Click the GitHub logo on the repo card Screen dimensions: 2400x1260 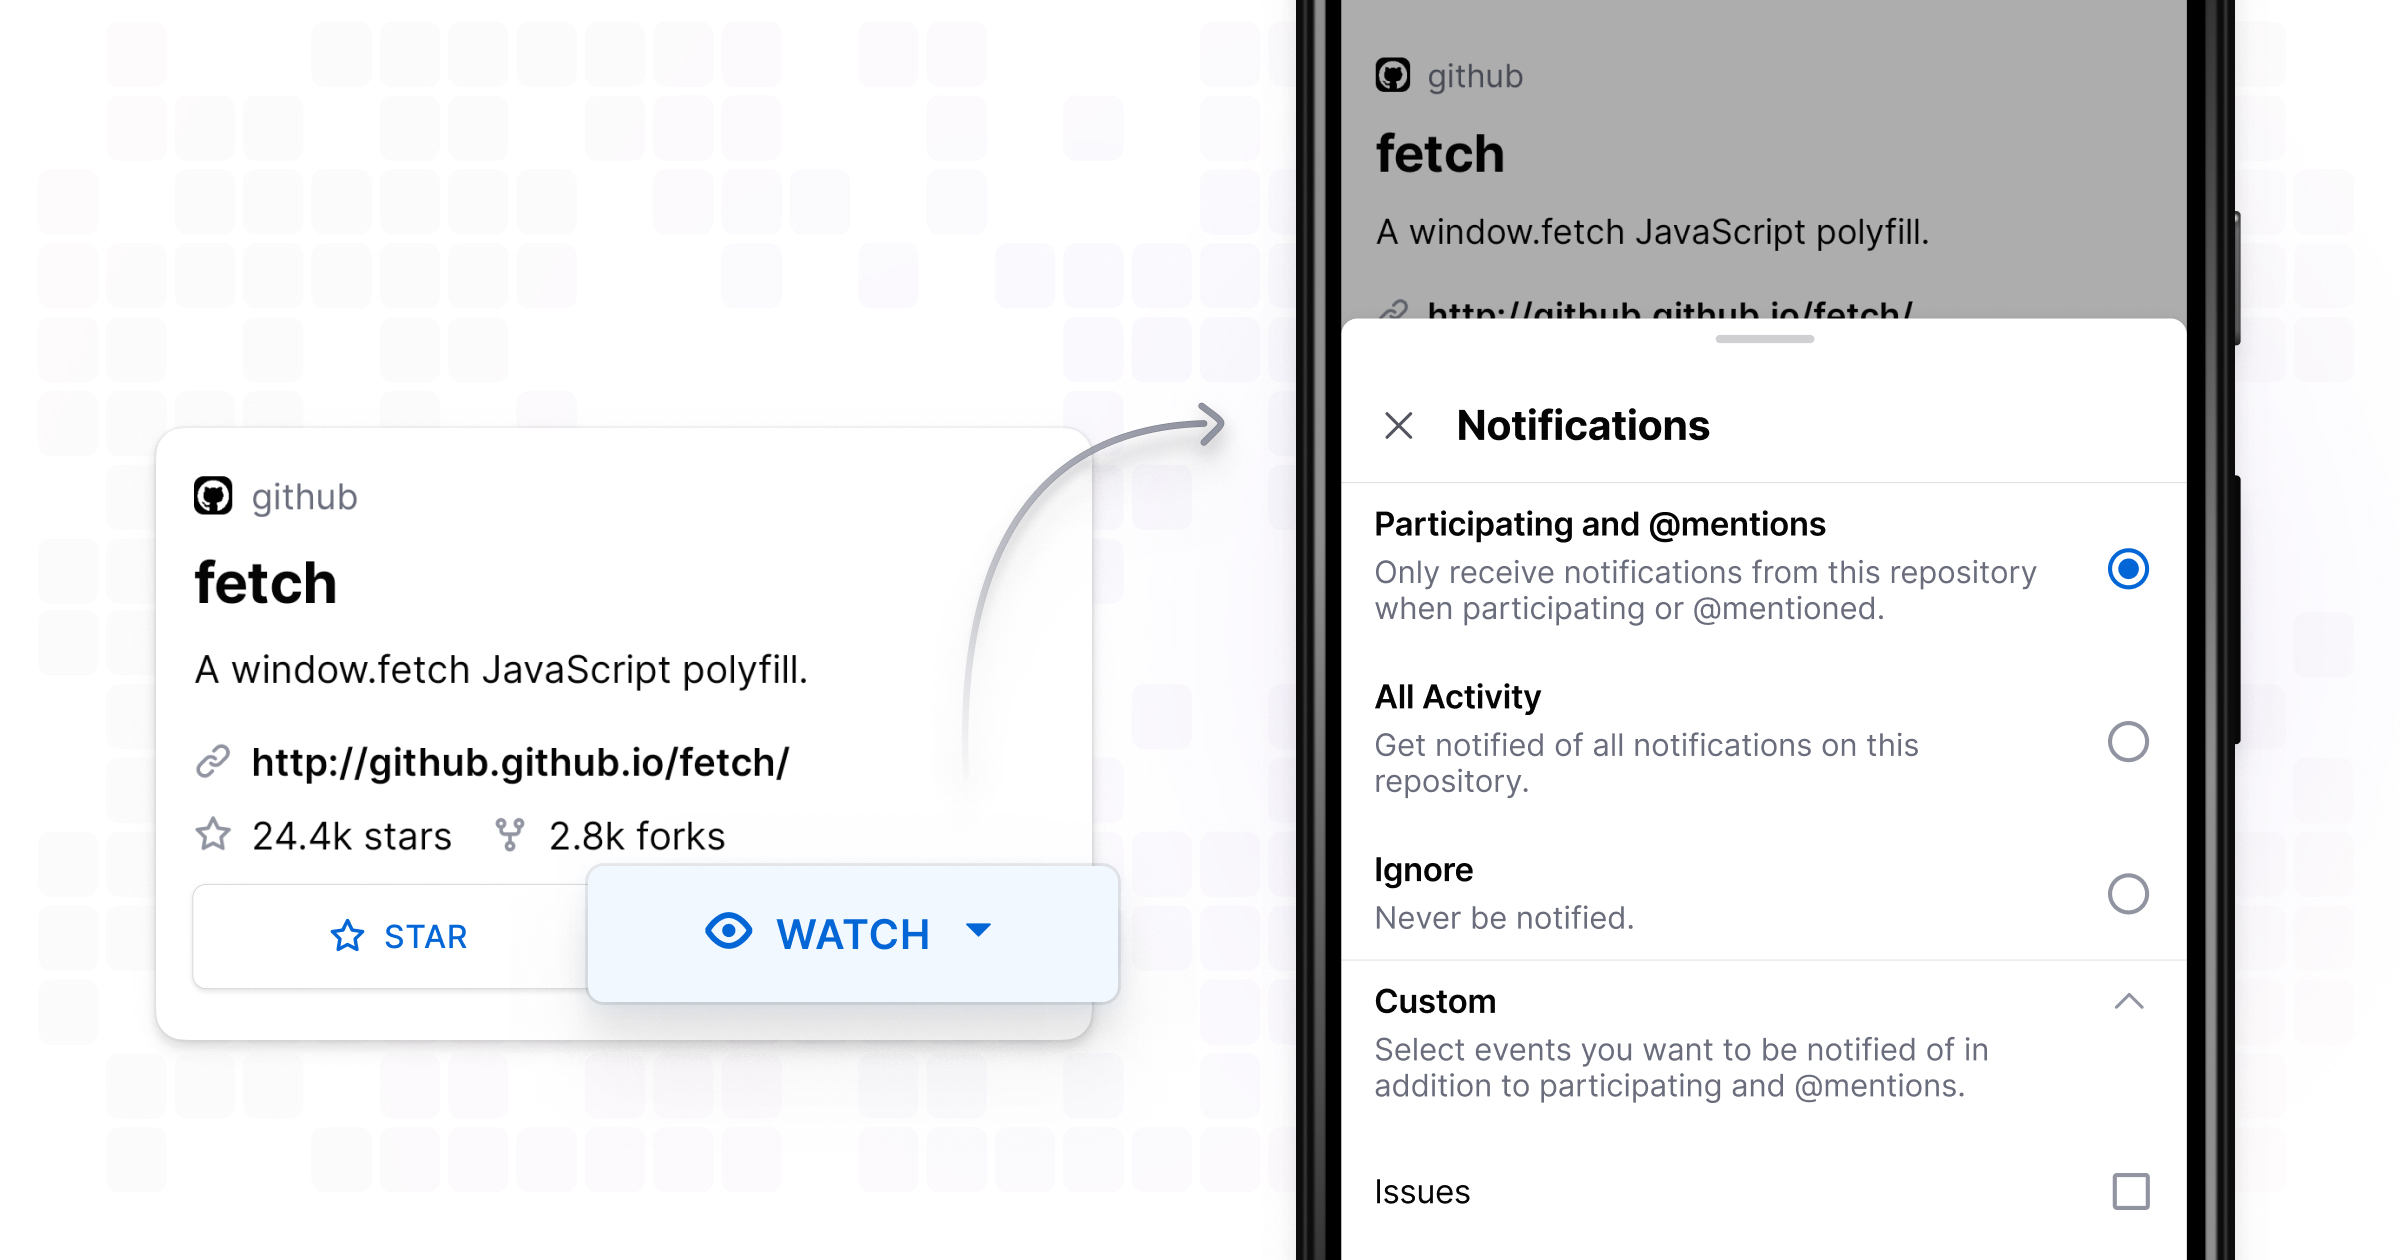213,496
